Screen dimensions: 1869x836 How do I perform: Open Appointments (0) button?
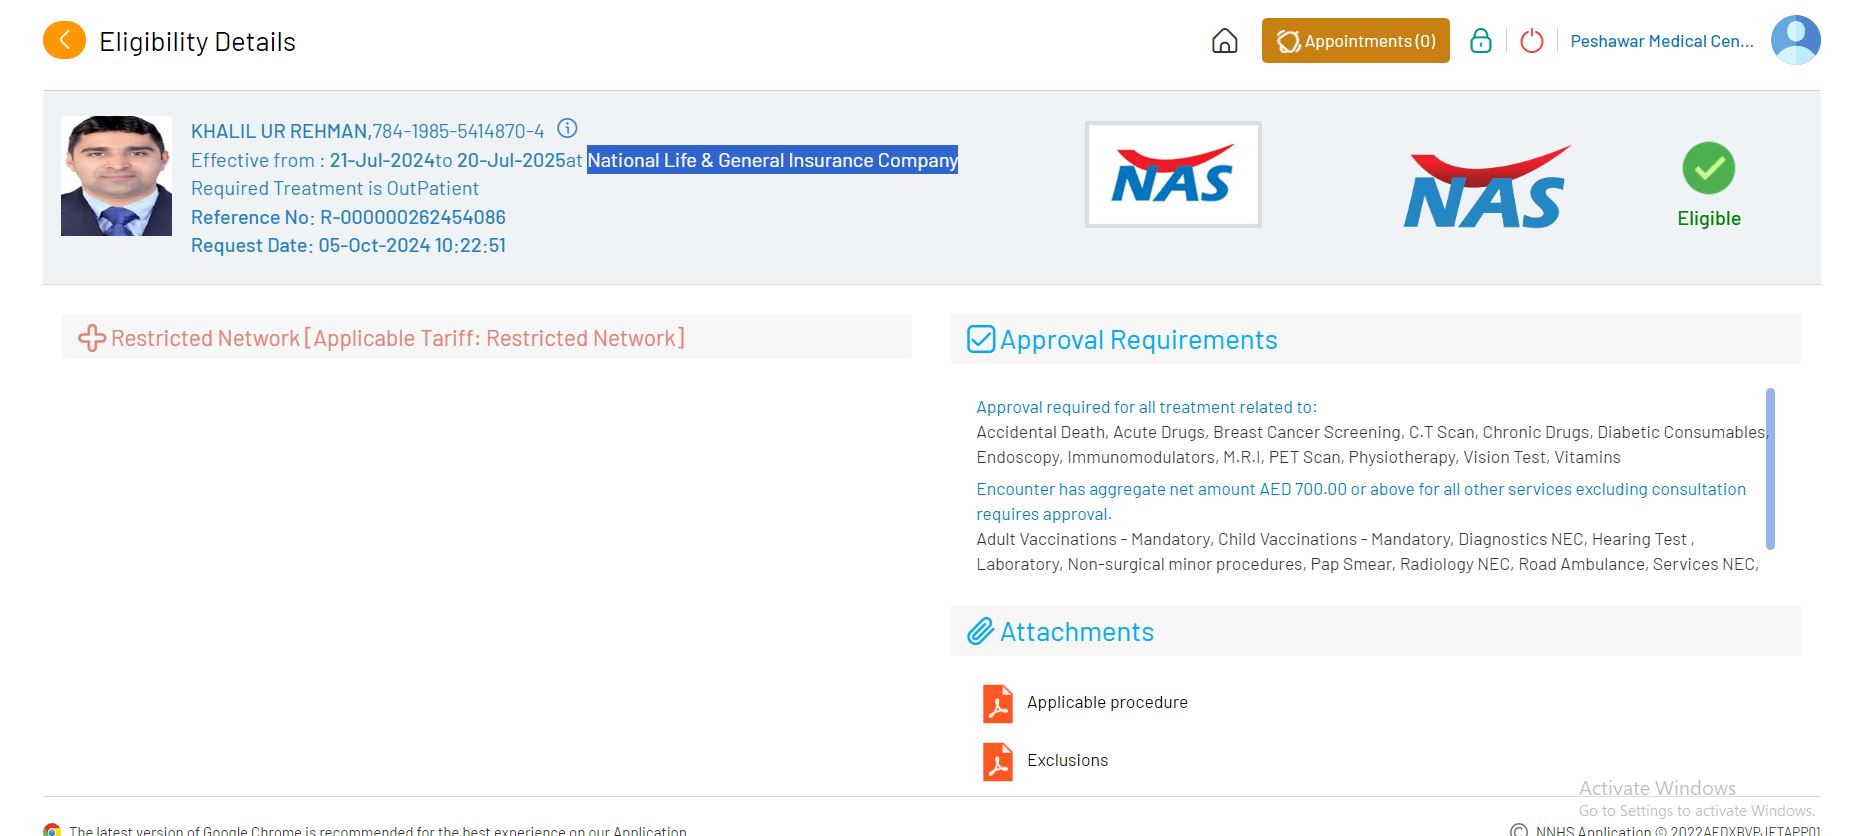[1355, 41]
